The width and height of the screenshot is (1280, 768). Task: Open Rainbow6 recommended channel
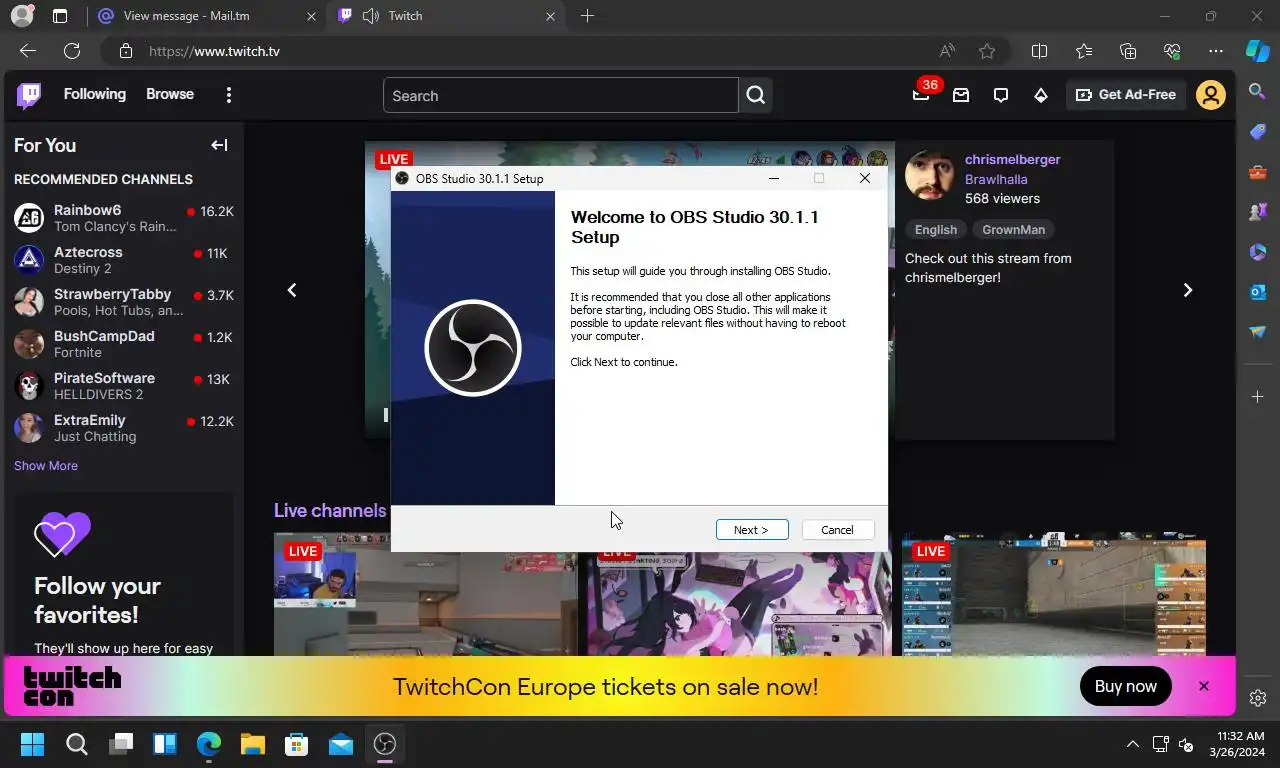click(x=124, y=217)
